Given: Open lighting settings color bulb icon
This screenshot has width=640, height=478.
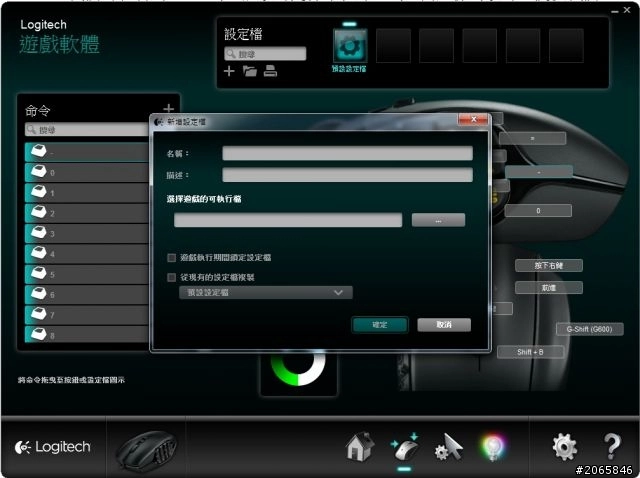Looking at the screenshot, I should point(493,447).
